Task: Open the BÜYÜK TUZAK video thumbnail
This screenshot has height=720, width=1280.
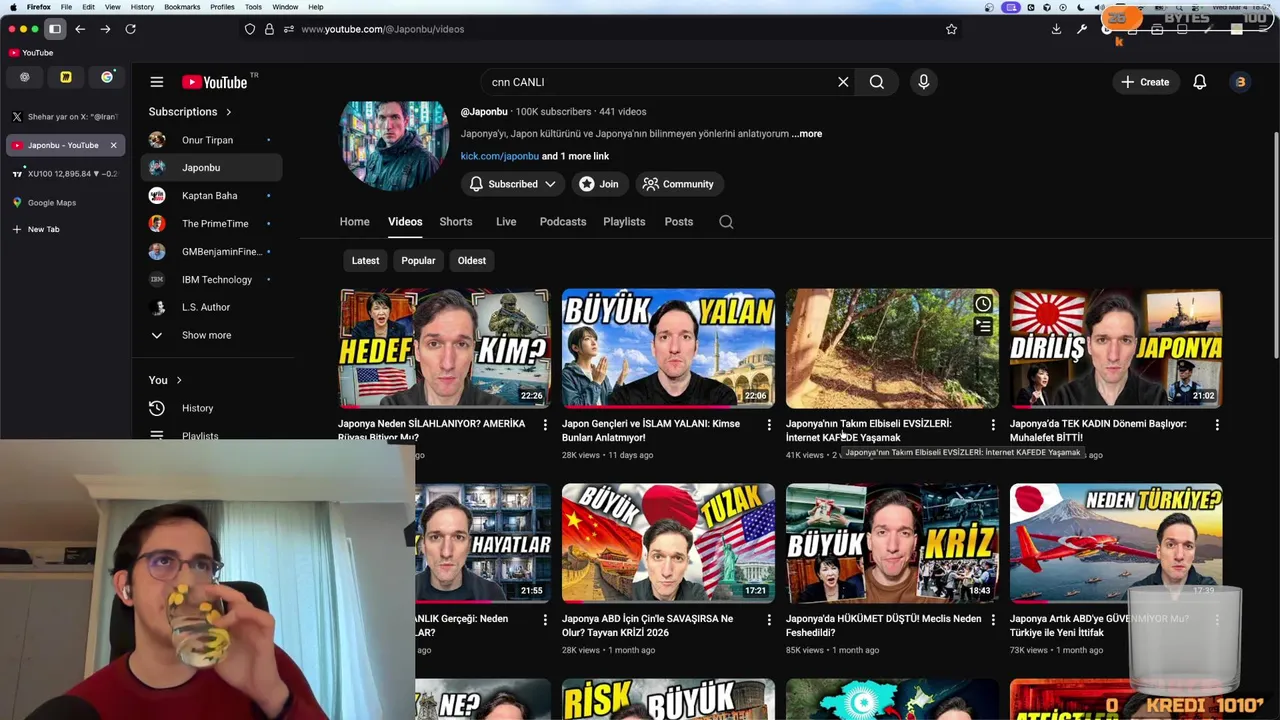Action: (x=668, y=543)
